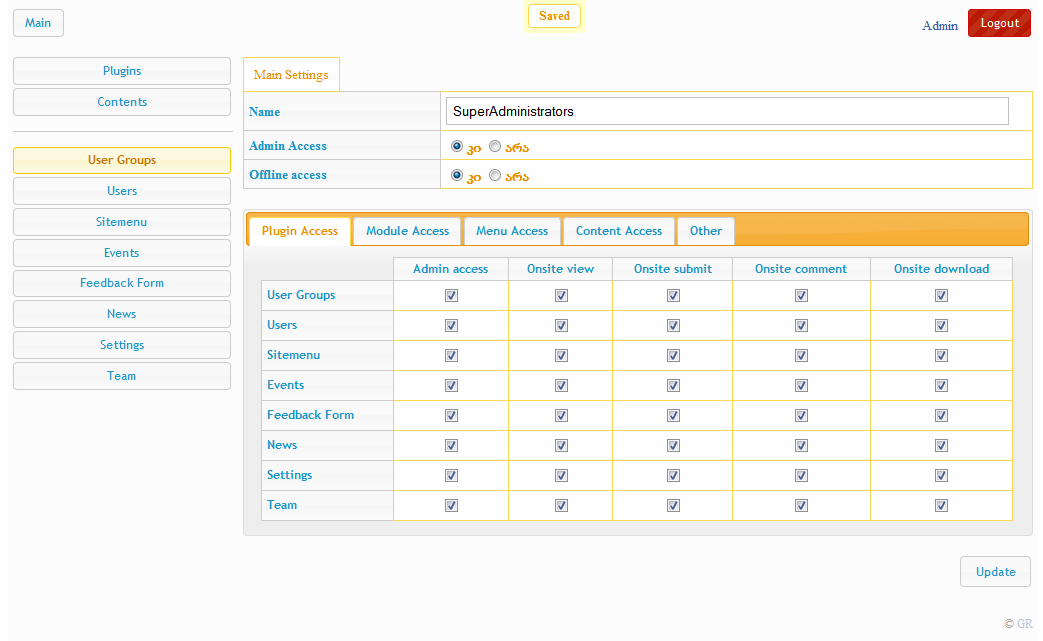Go to Feedback Form in sidebar

[x=122, y=283]
